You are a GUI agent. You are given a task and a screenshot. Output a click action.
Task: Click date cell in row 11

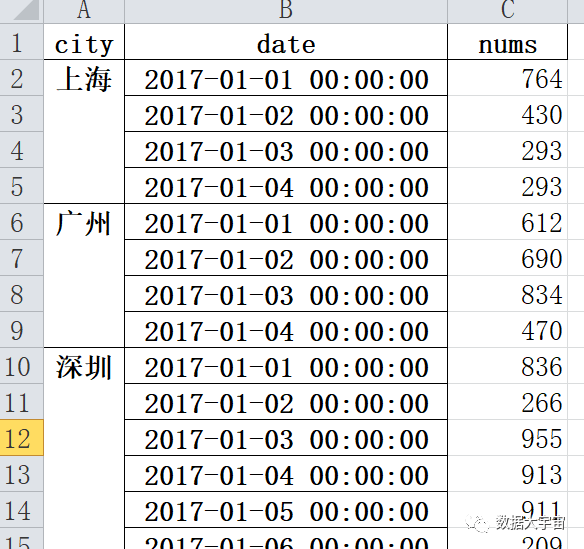[286, 402]
